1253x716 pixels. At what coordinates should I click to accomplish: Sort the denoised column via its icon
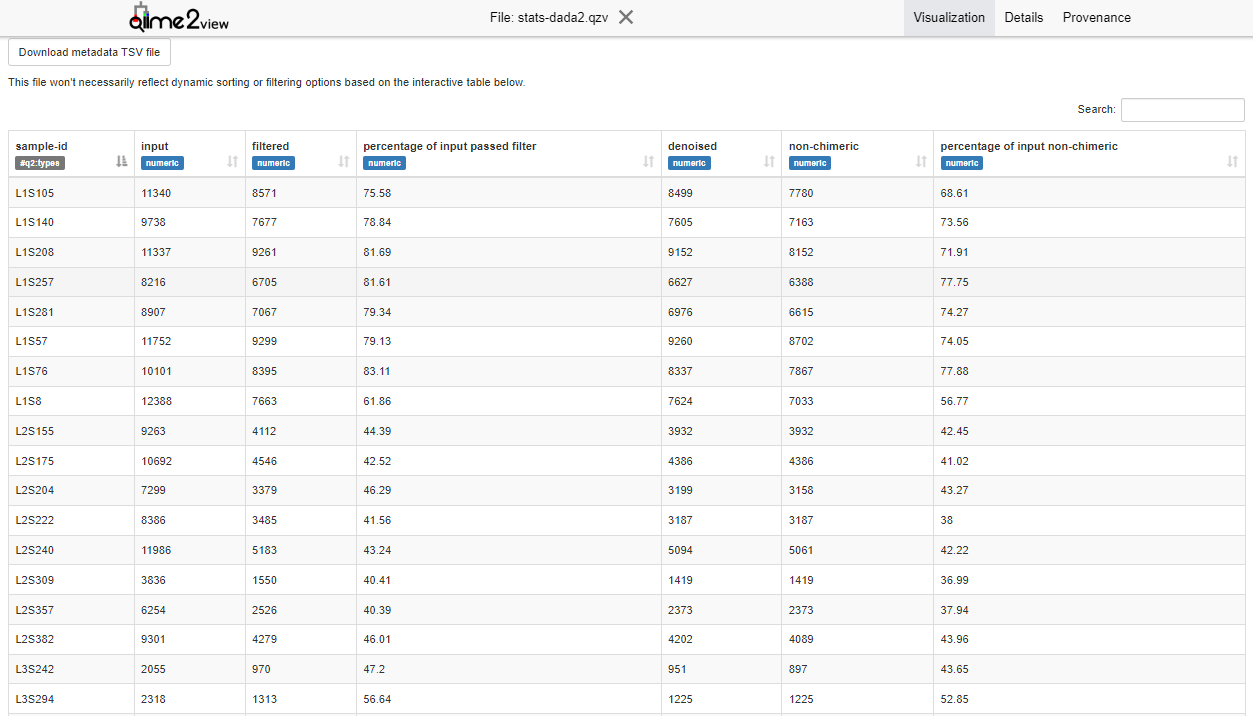click(x=769, y=161)
